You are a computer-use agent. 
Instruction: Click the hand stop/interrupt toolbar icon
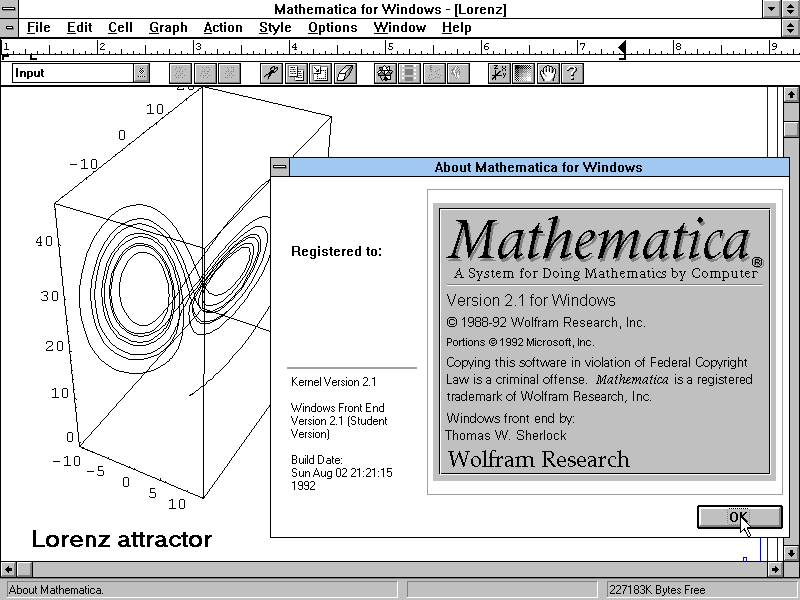[x=548, y=73]
